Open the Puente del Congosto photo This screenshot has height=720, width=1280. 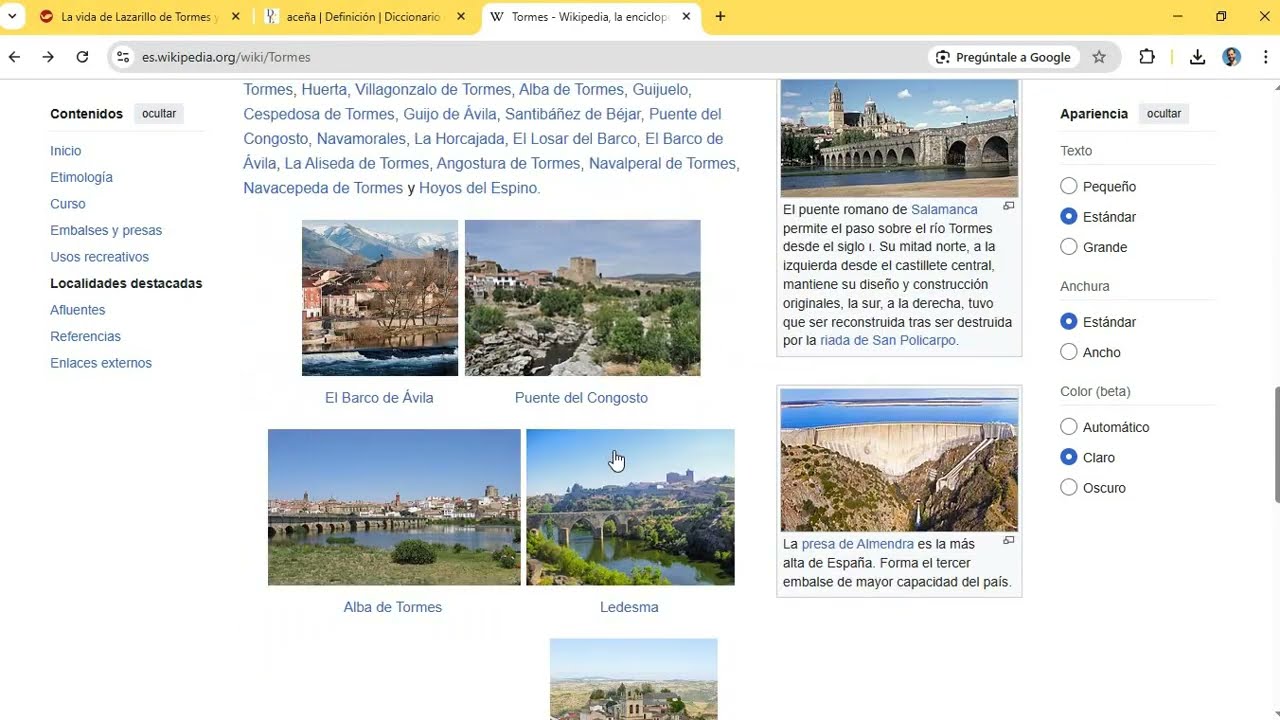583,298
